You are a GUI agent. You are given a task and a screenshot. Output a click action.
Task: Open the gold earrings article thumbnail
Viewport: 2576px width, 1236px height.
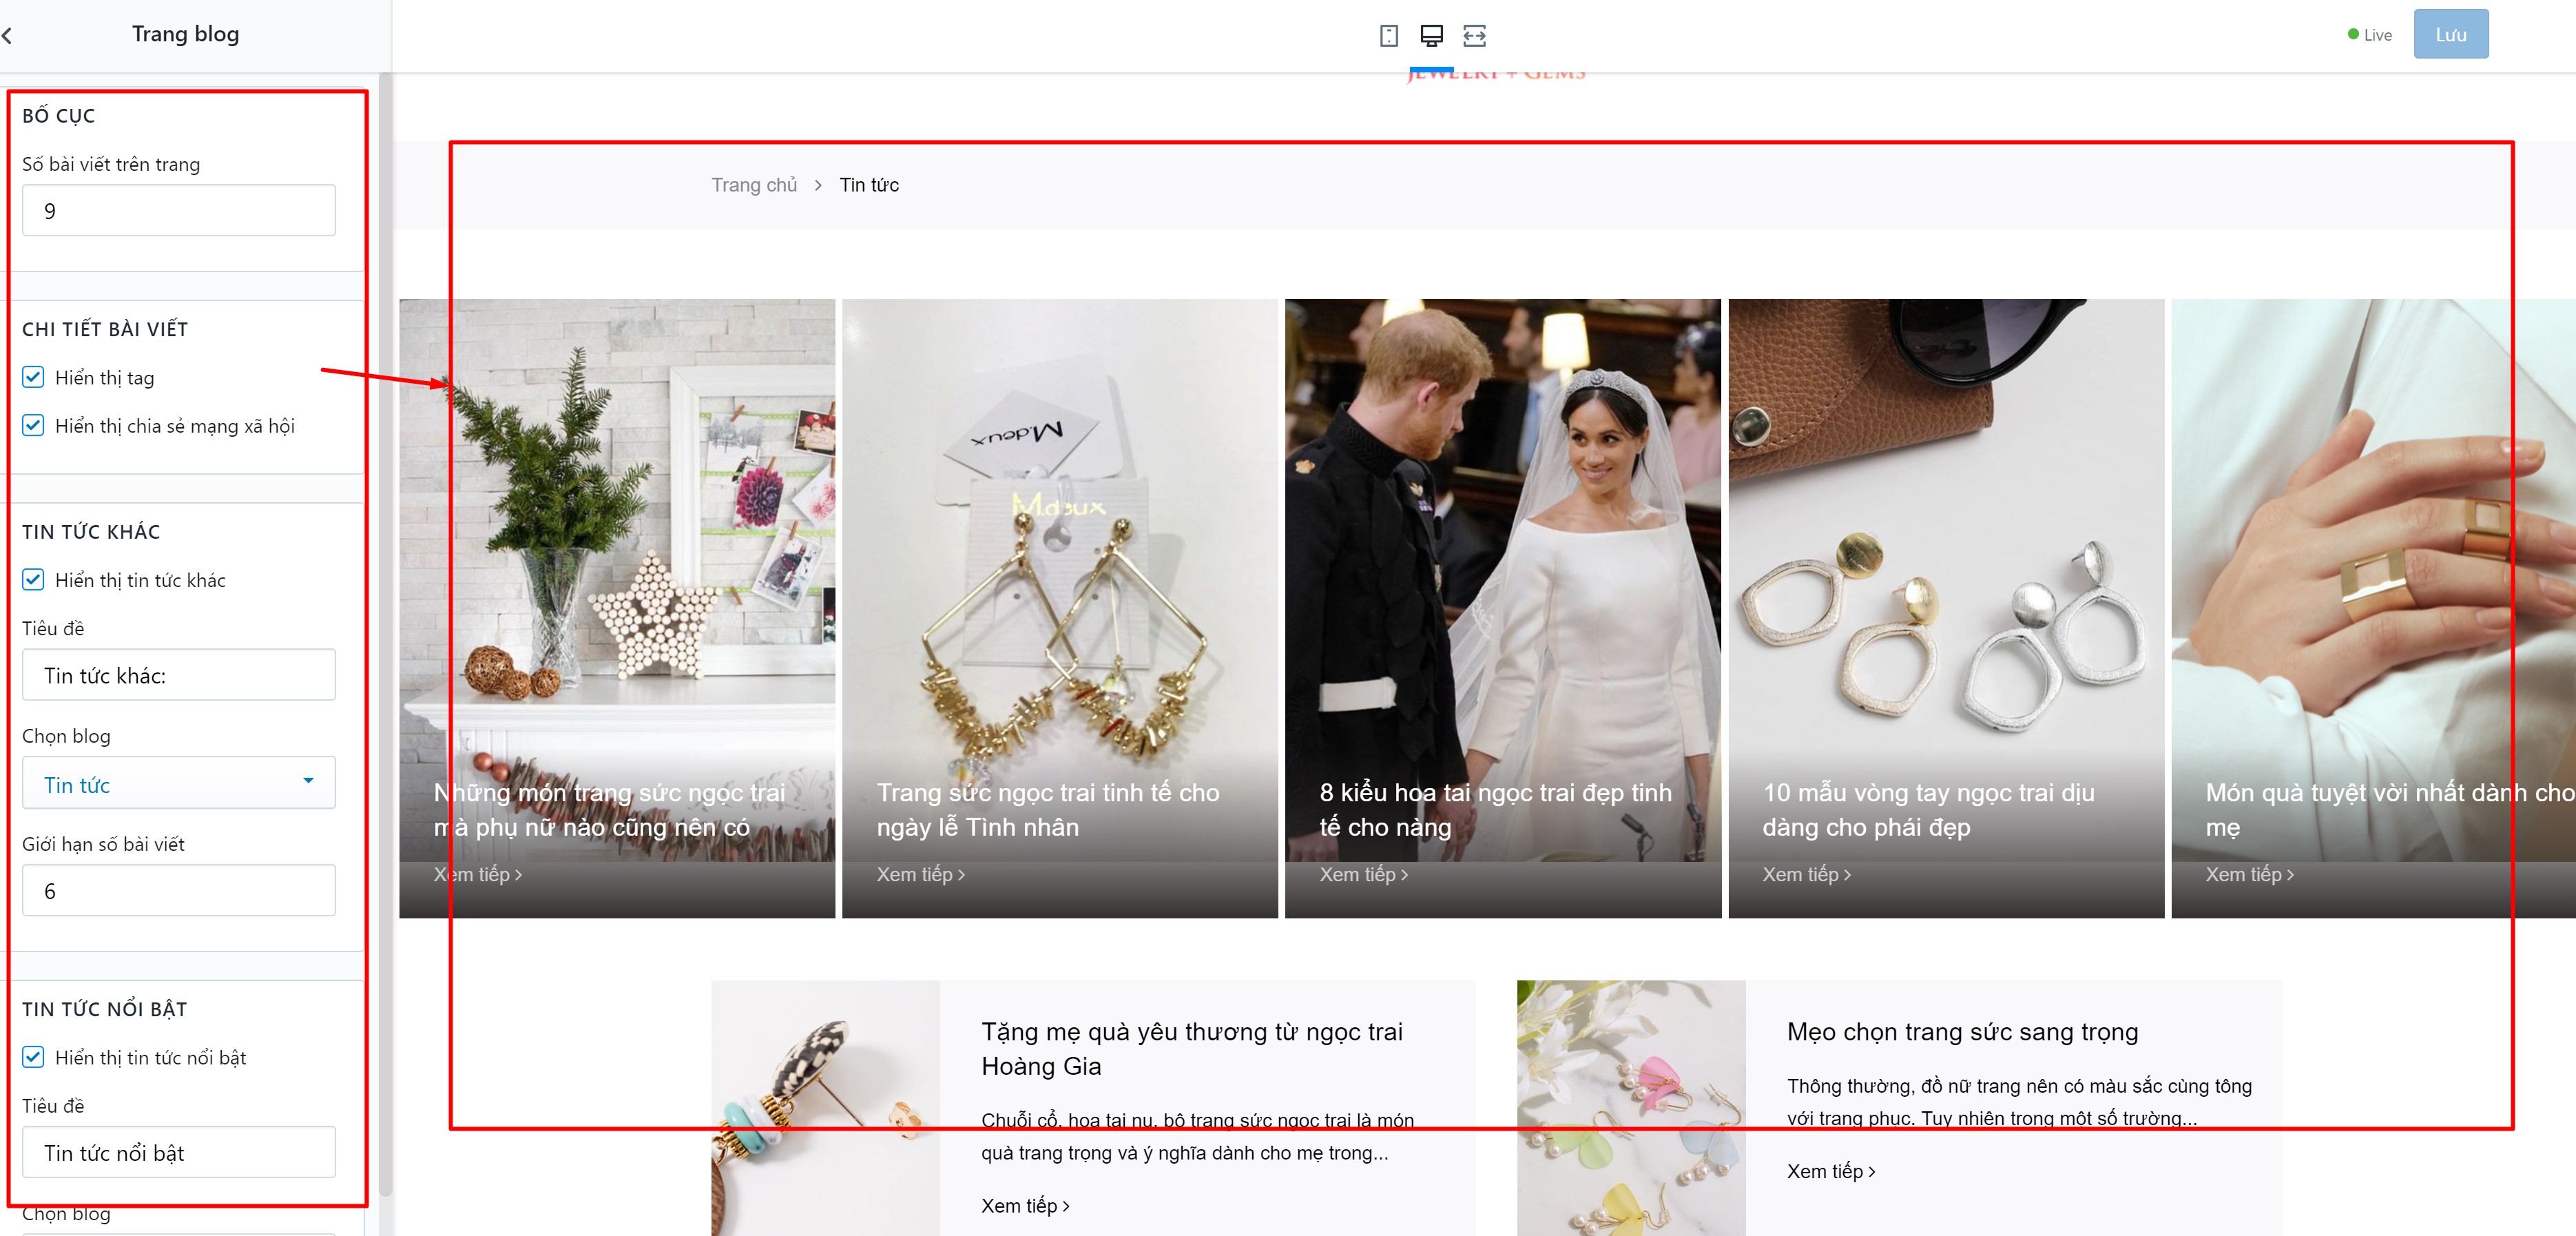click(x=1060, y=580)
